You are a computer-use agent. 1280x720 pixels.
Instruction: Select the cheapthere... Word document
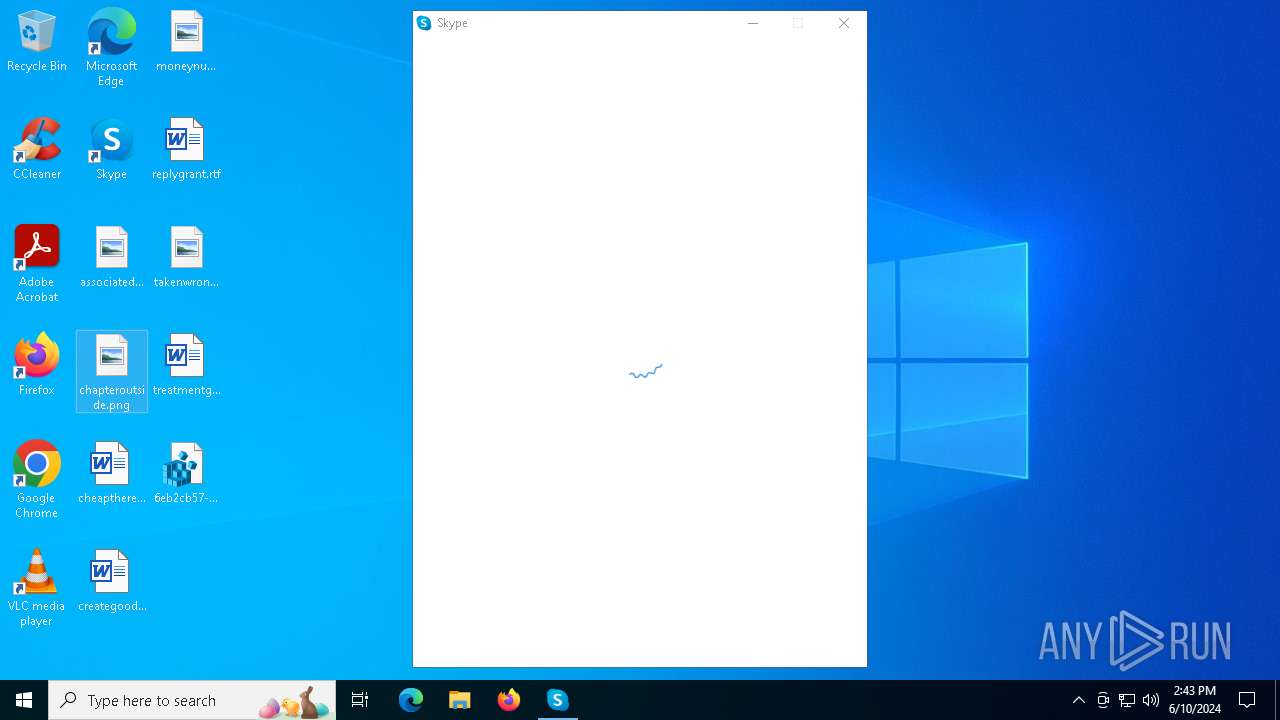pos(111,474)
